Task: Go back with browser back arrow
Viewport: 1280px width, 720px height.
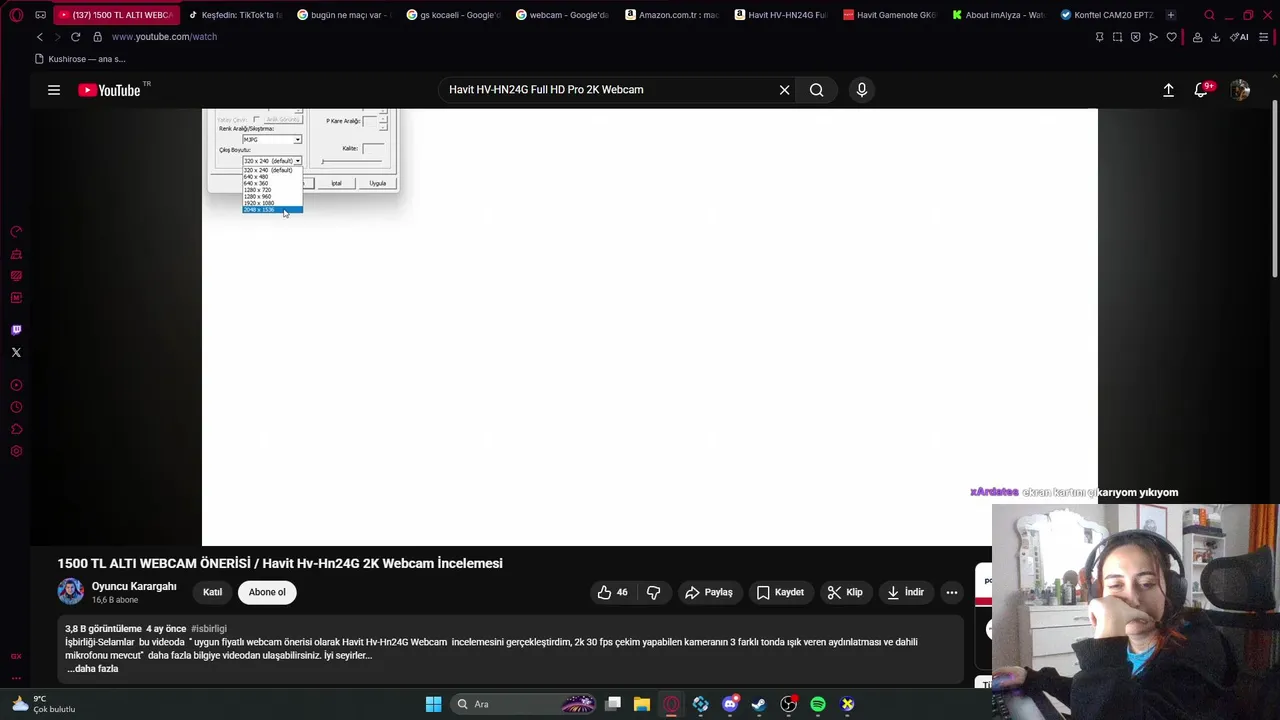Action: coord(40,37)
